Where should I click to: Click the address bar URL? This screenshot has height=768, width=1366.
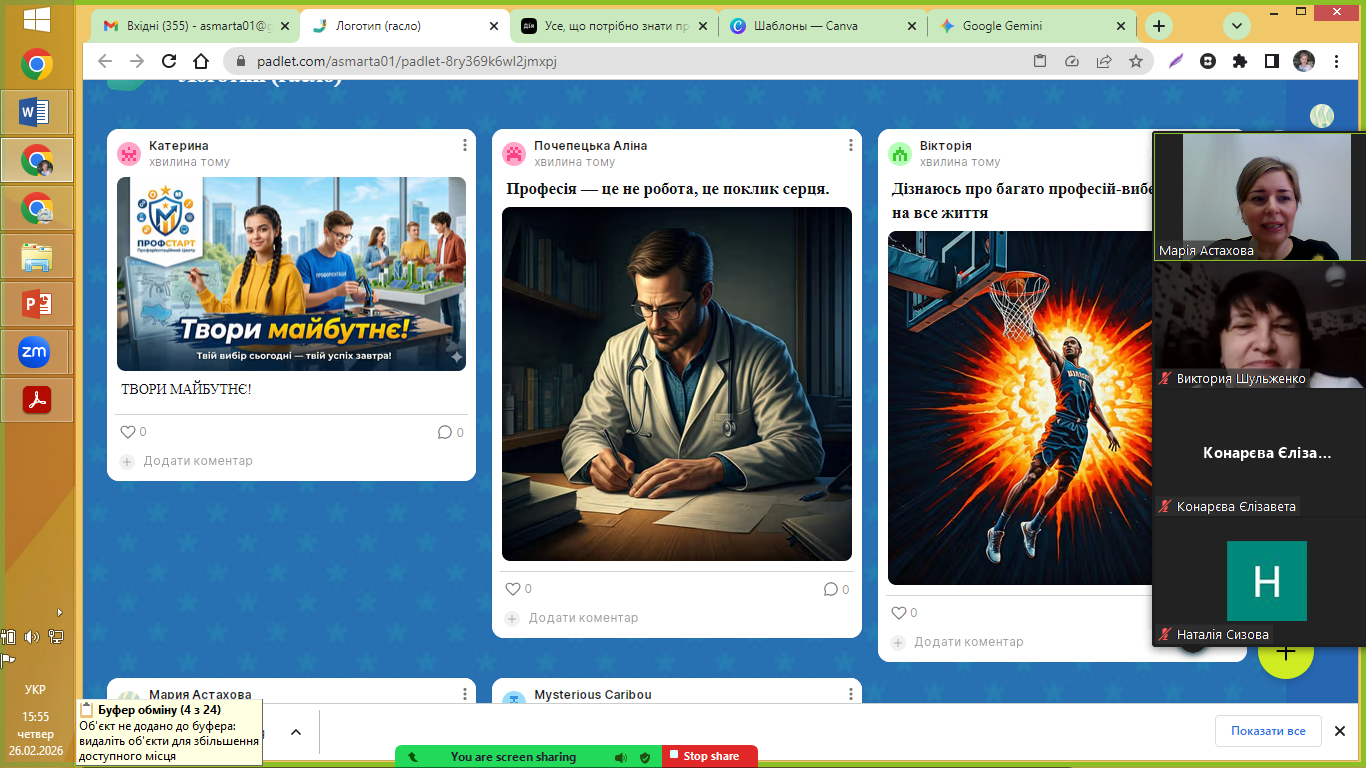coord(406,61)
